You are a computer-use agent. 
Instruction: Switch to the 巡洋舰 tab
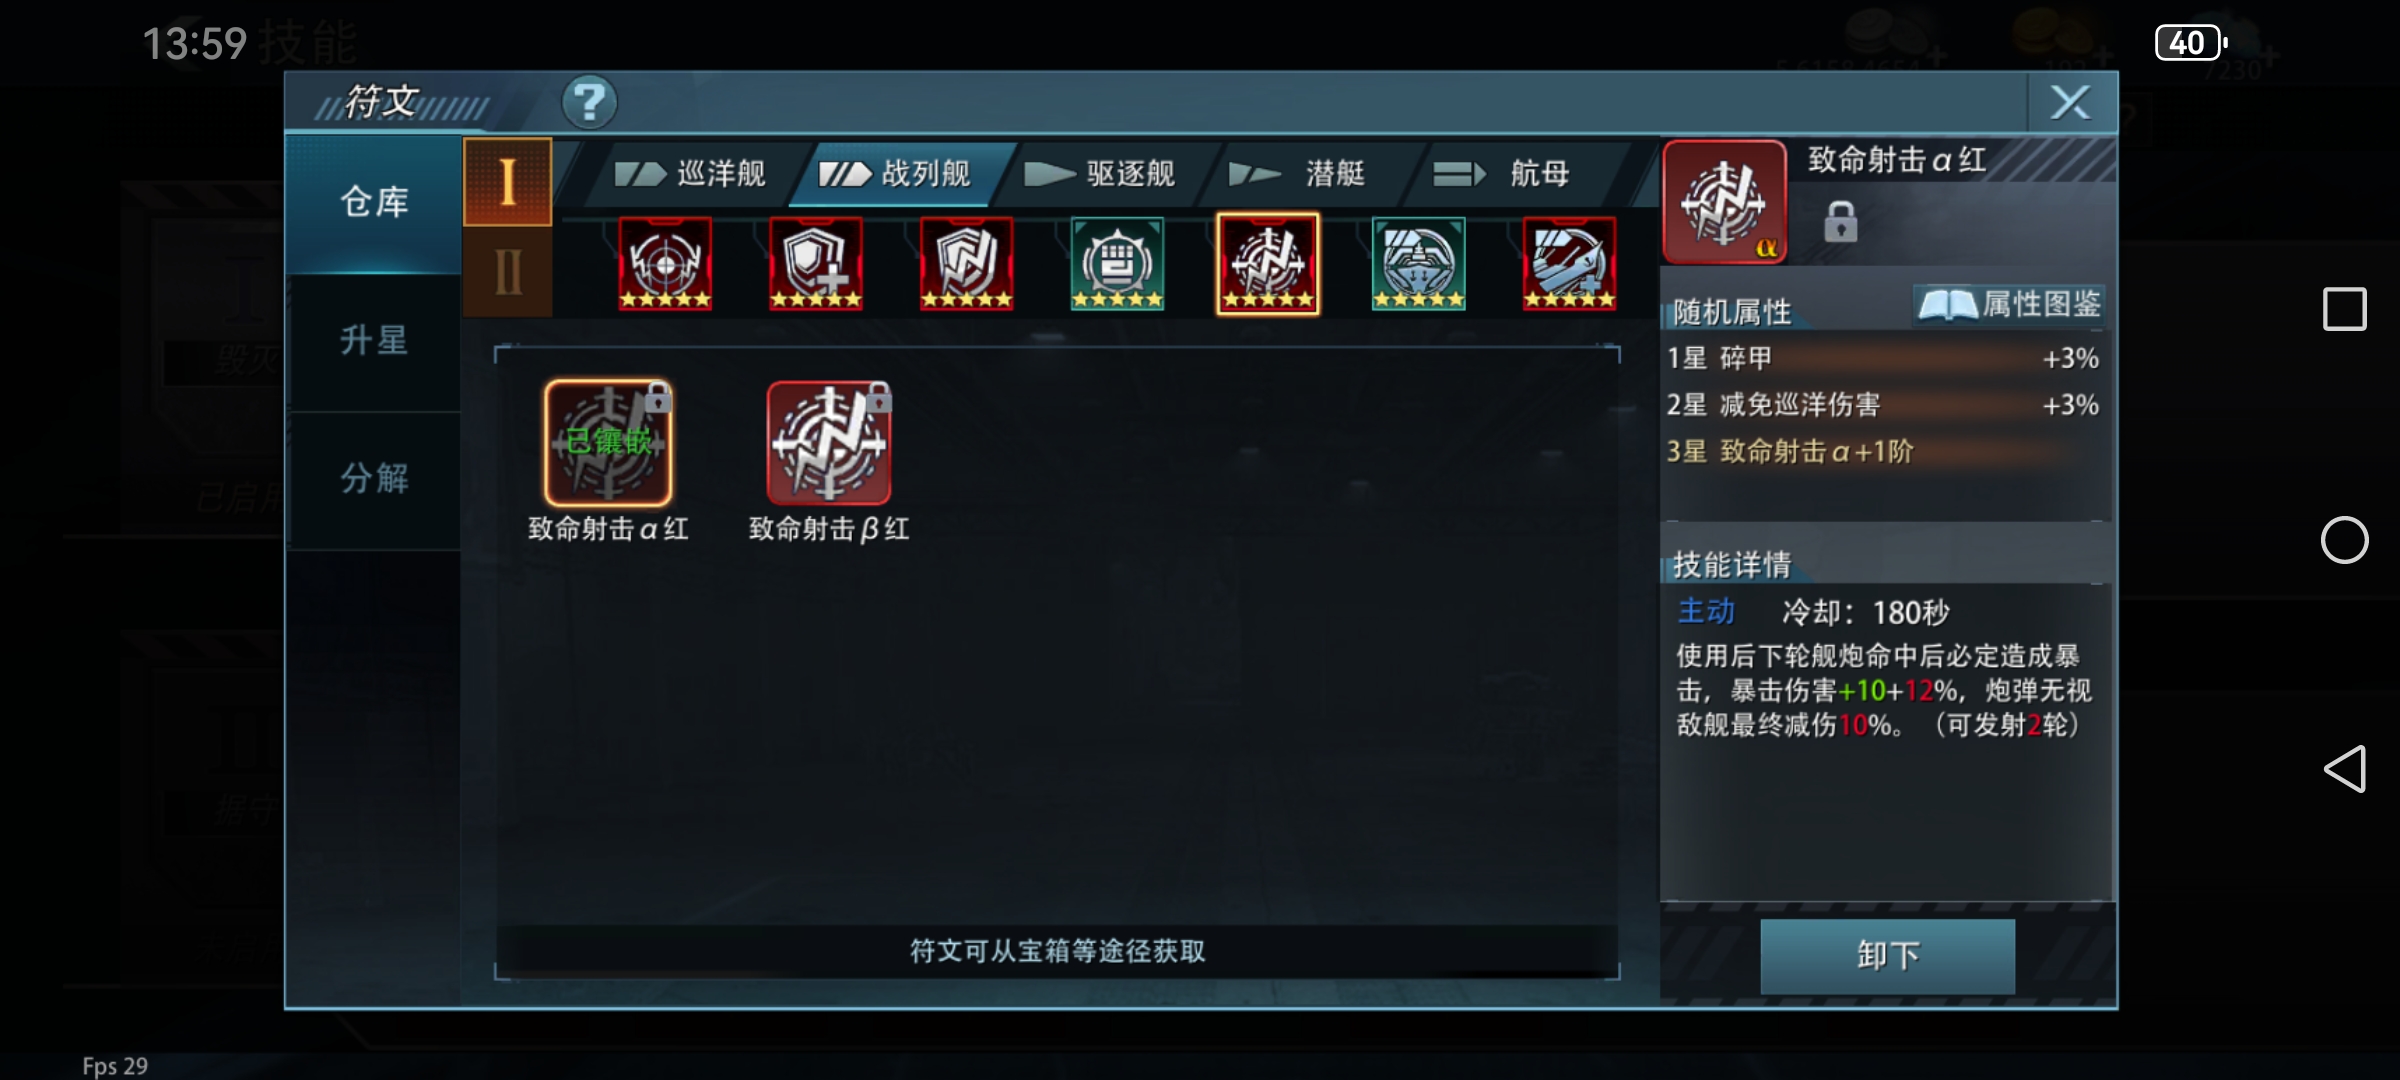click(691, 174)
